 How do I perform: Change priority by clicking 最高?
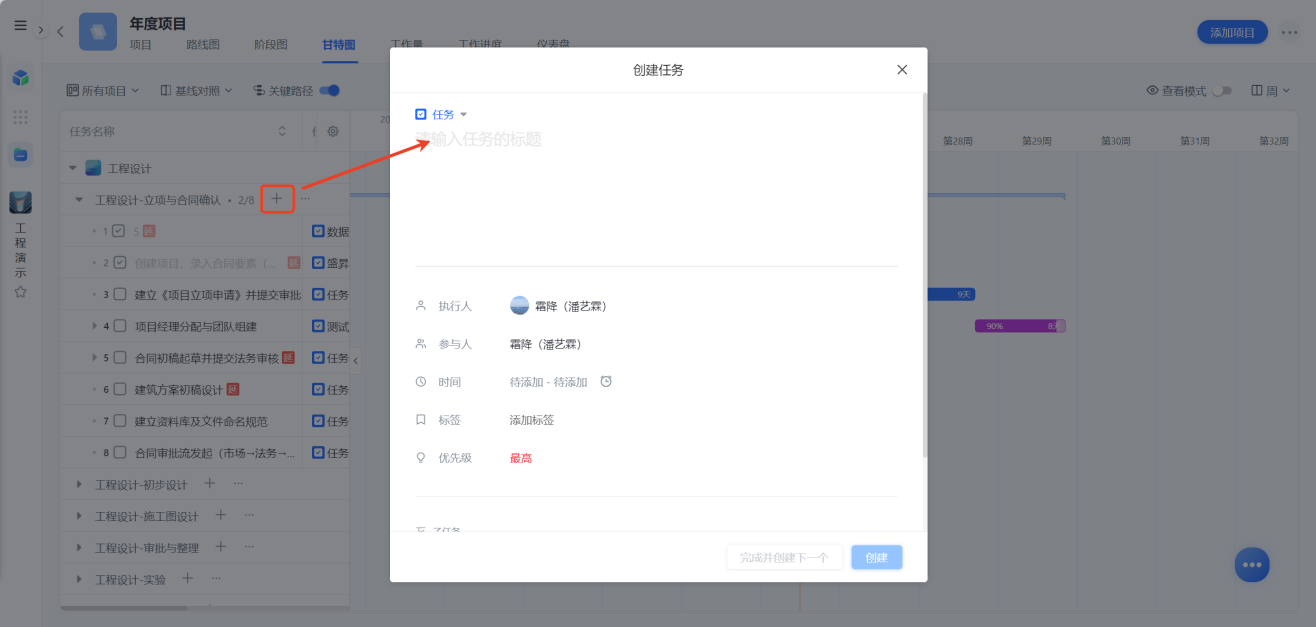click(521, 458)
